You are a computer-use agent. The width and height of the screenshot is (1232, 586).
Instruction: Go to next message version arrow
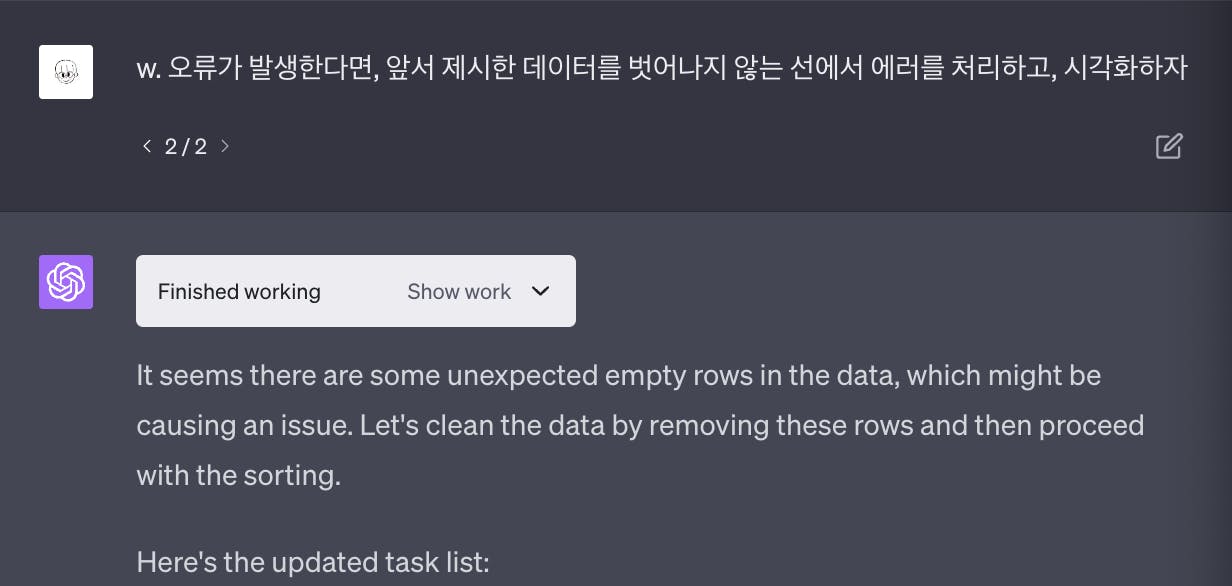225,146
